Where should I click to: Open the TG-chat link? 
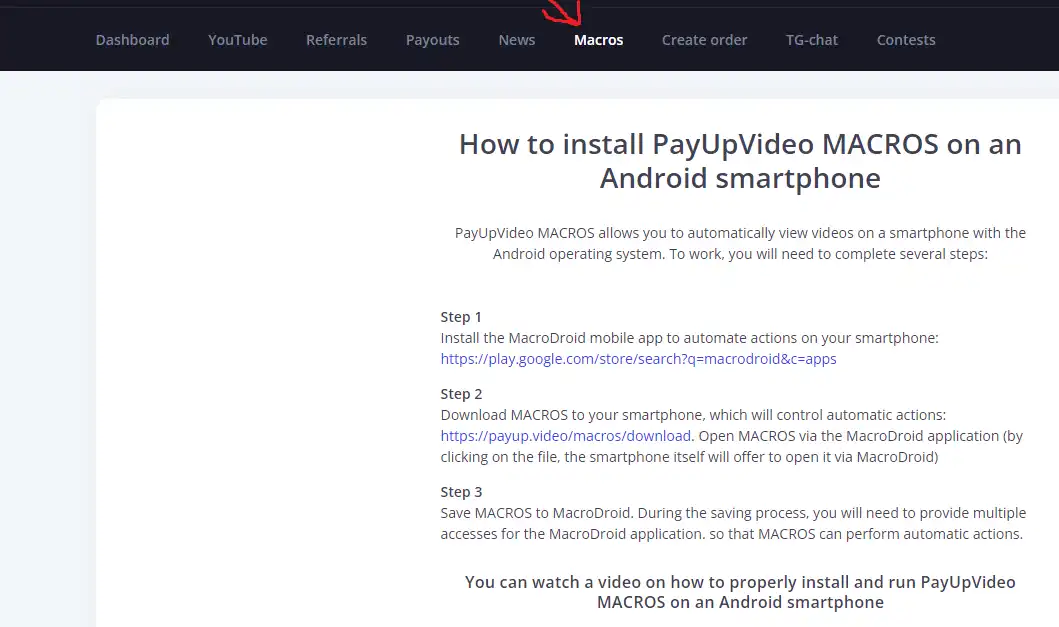pyautogui.click(x=812, y=40)
